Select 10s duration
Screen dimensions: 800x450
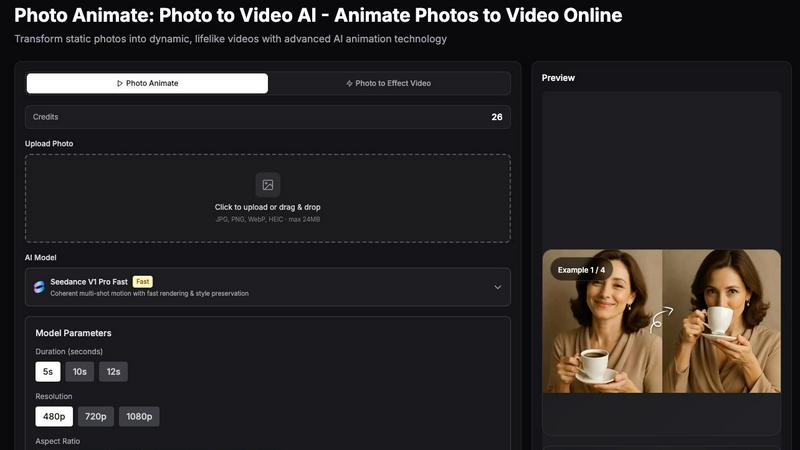[80, 371]
